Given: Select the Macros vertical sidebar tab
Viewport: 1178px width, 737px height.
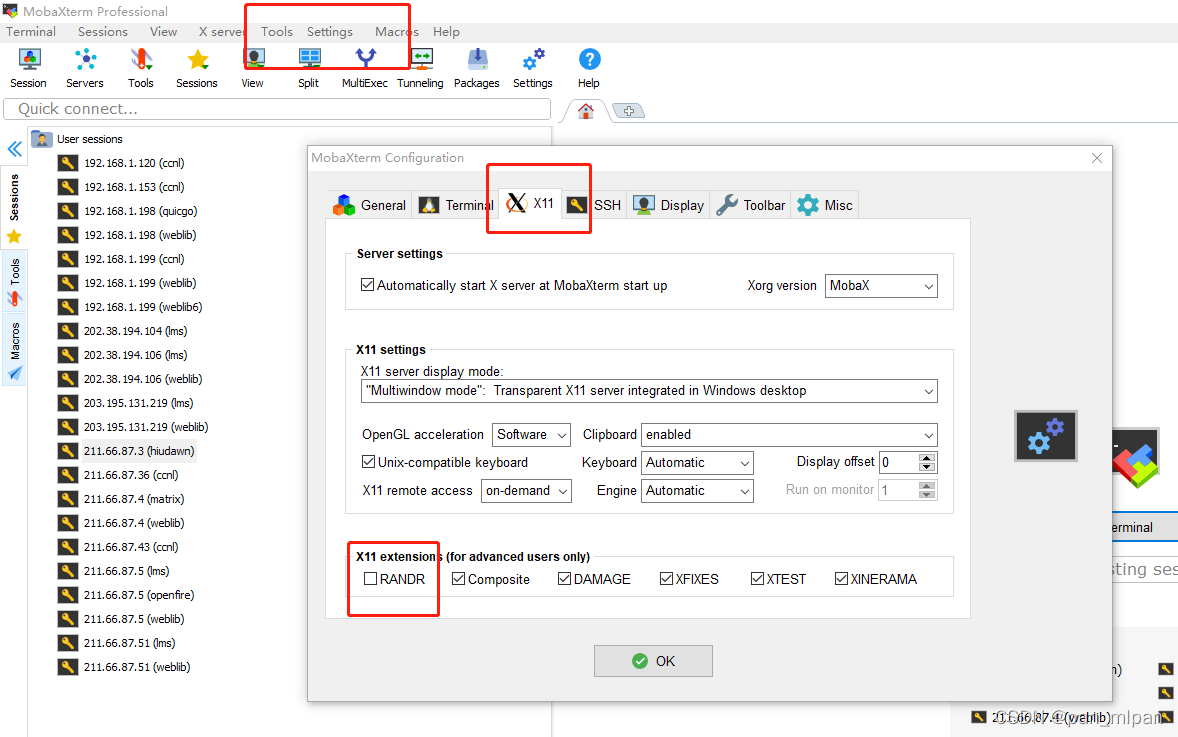Looking at the screenshot, I should click(14, 350).
